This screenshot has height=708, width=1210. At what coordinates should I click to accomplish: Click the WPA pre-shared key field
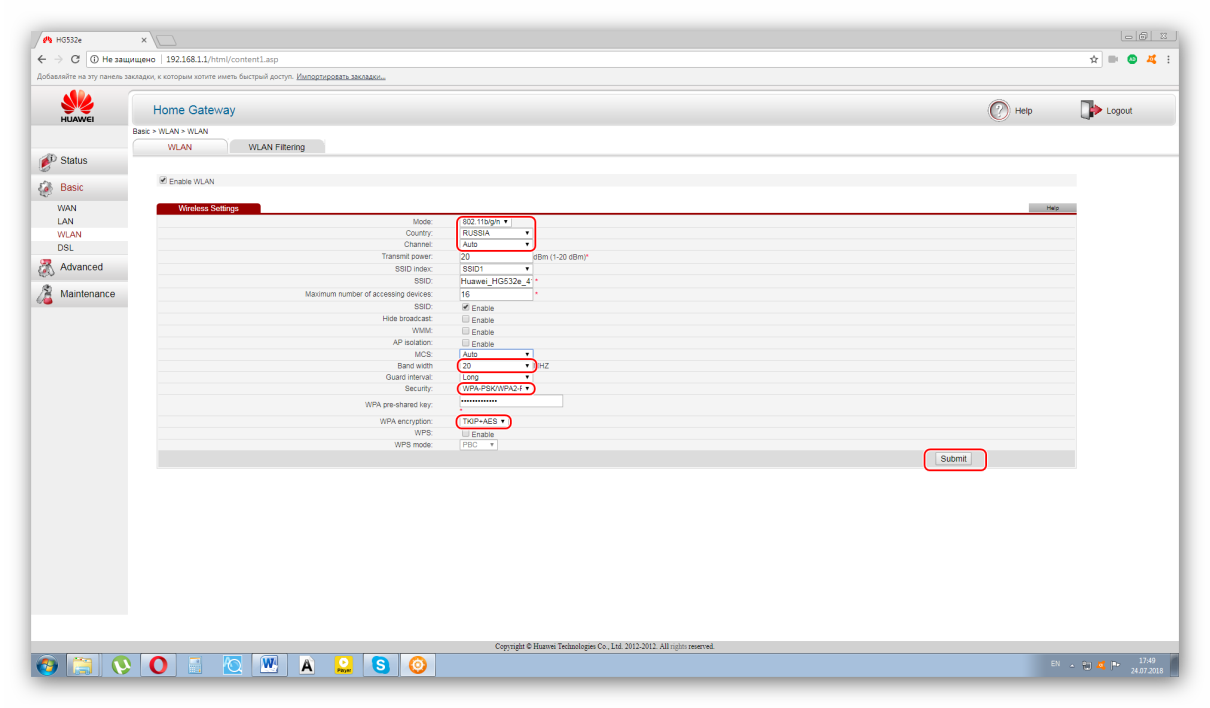[510, 401]
